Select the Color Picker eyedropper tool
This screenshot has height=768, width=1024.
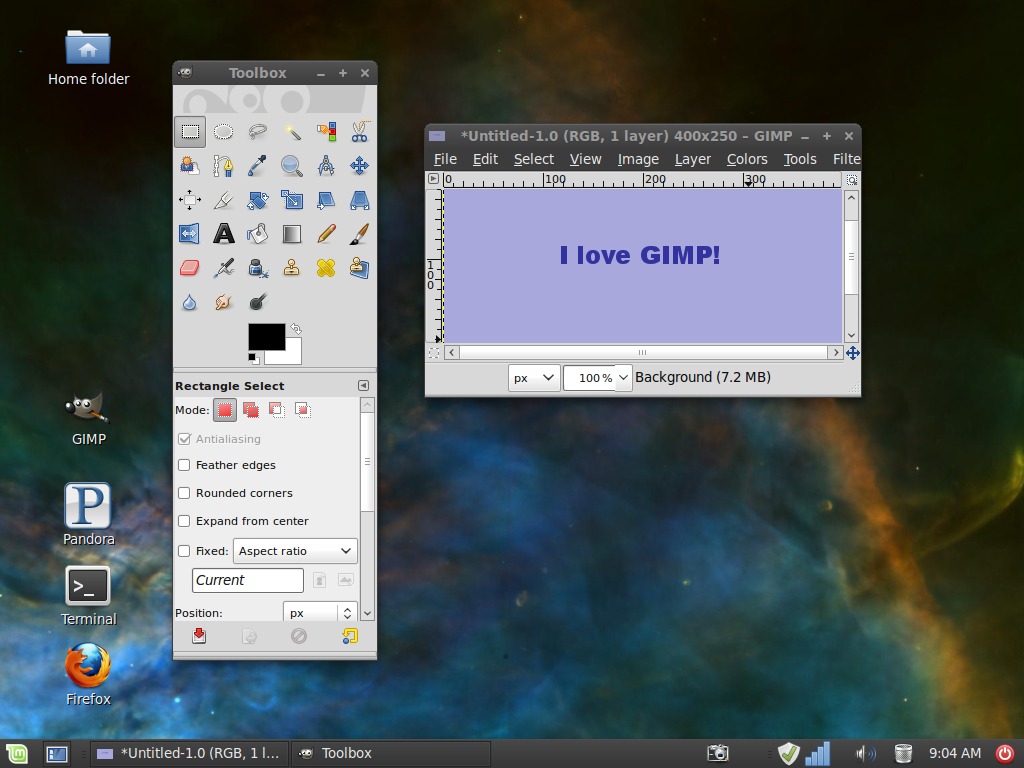click(x=258, y=166)
